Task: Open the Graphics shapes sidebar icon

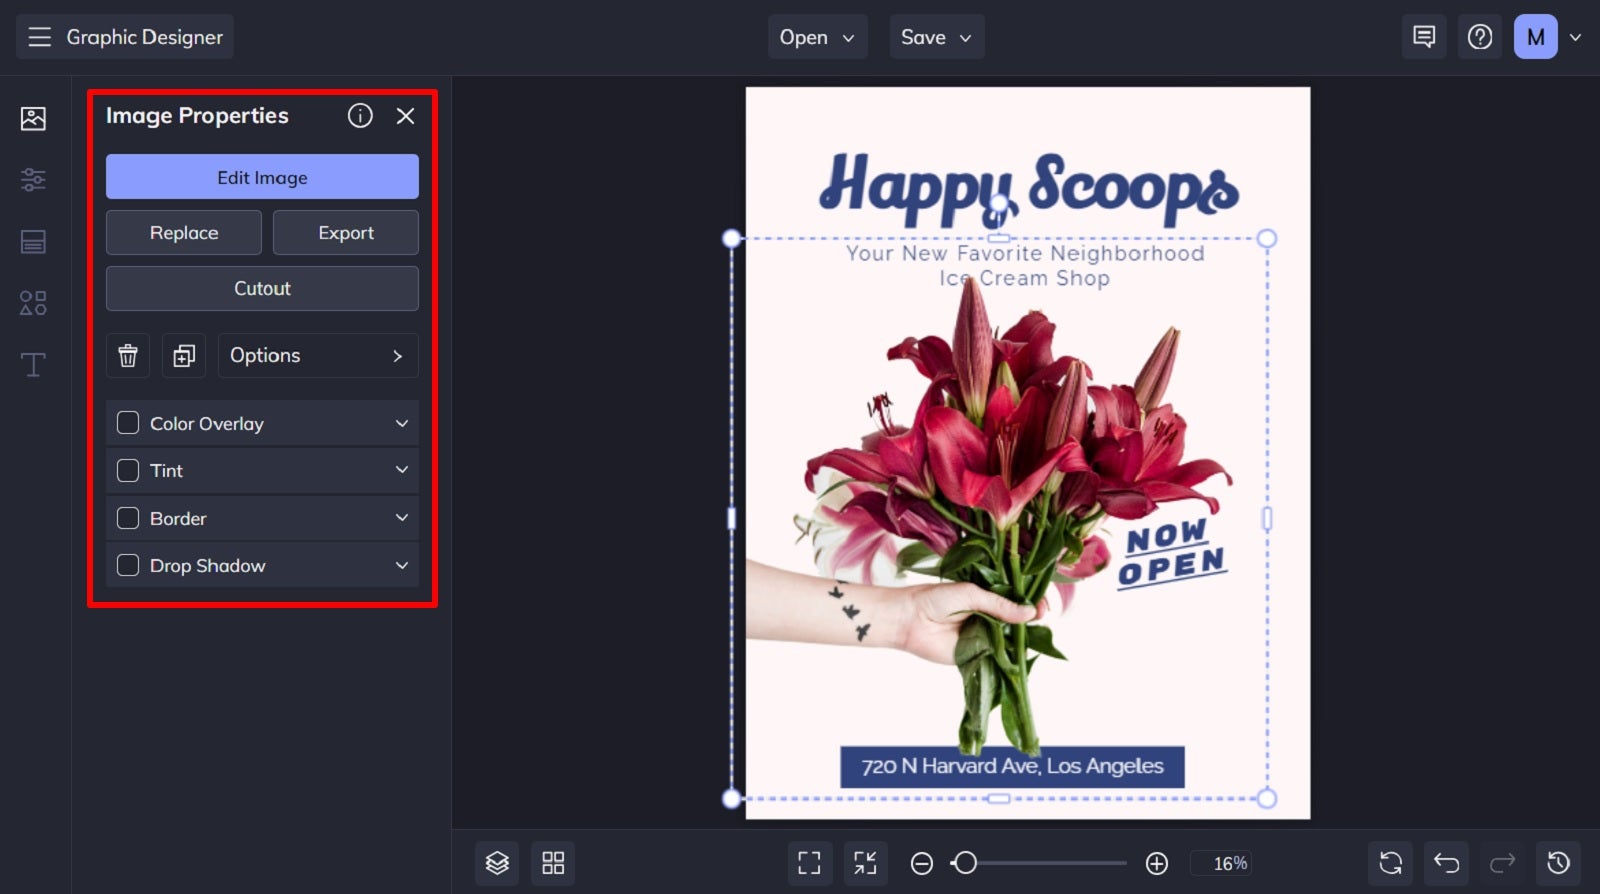Action: click(33, 303)
